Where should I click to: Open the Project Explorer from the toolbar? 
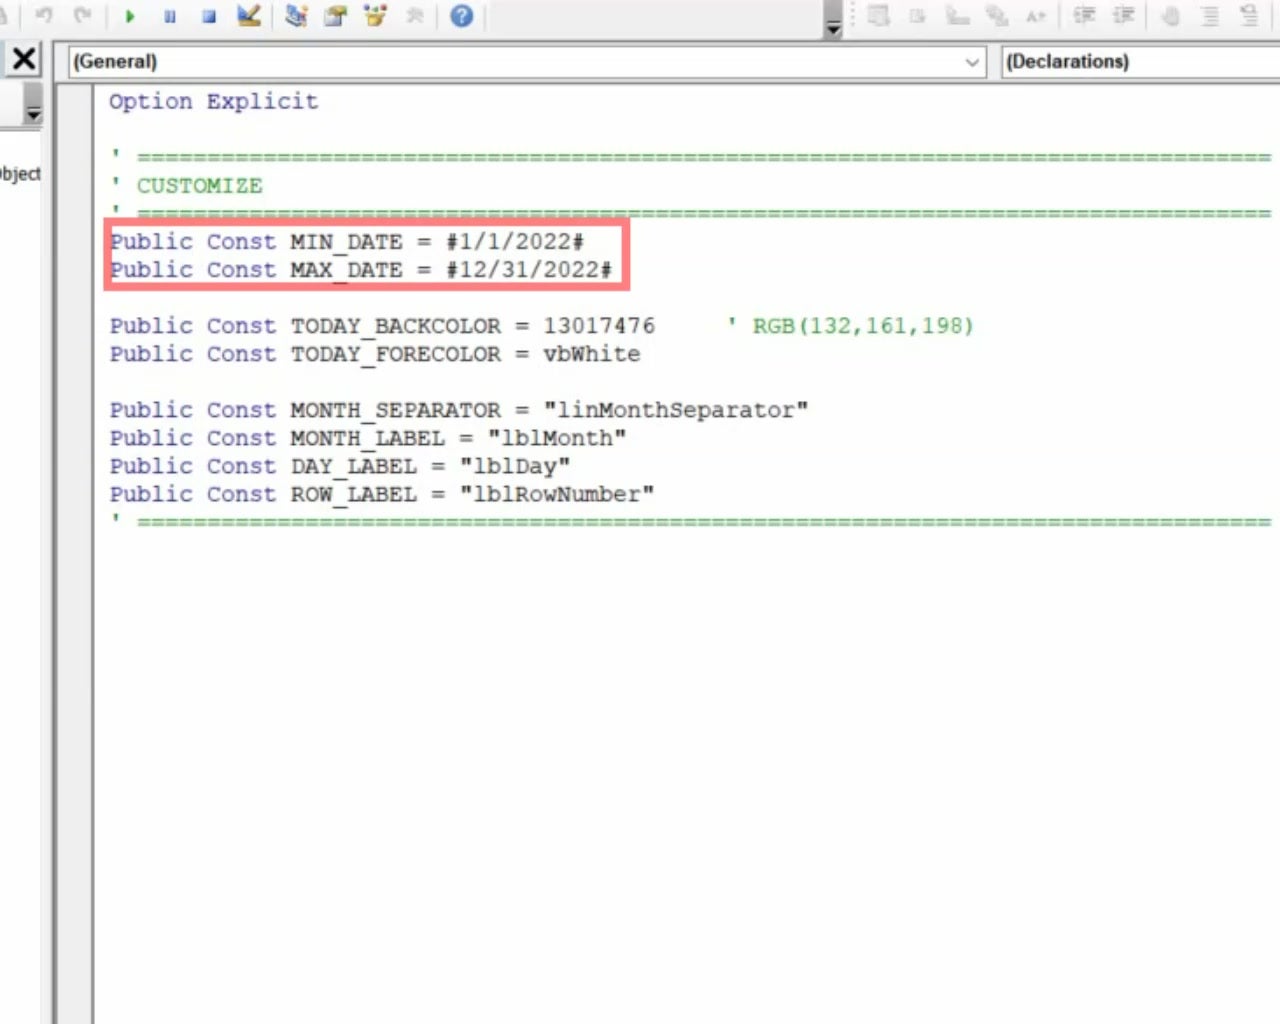click(x=297, y=16)
